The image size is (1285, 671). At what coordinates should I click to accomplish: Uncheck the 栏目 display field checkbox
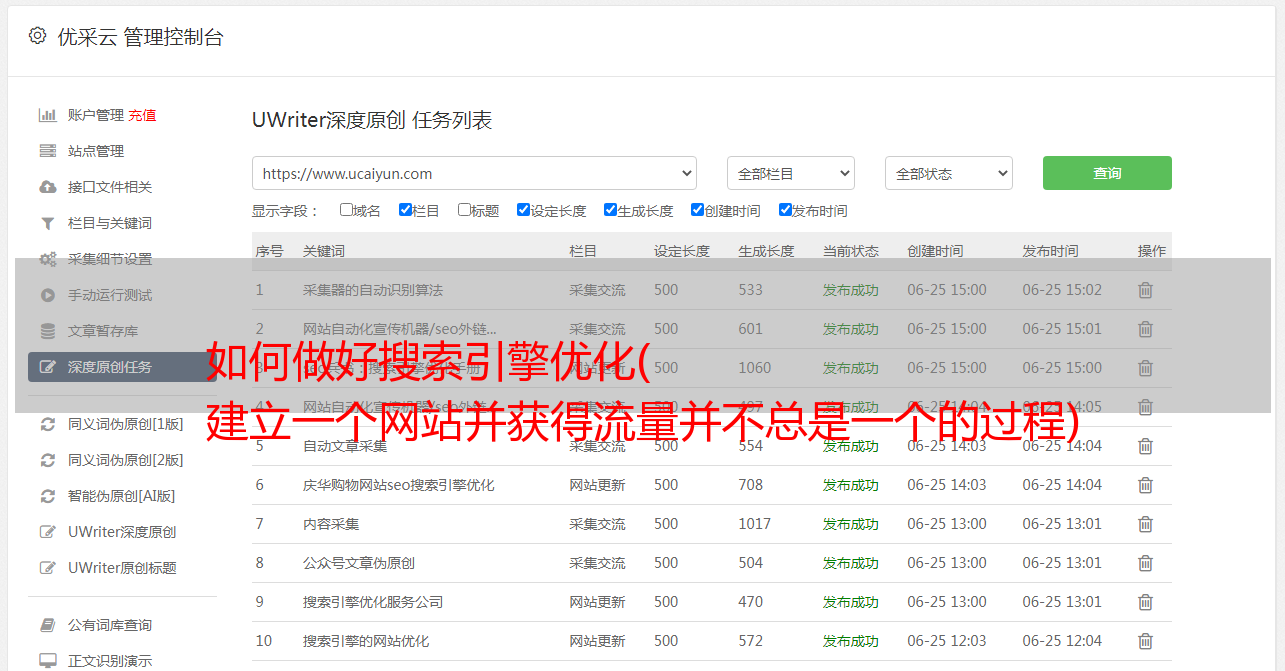[x=405, y=210]
